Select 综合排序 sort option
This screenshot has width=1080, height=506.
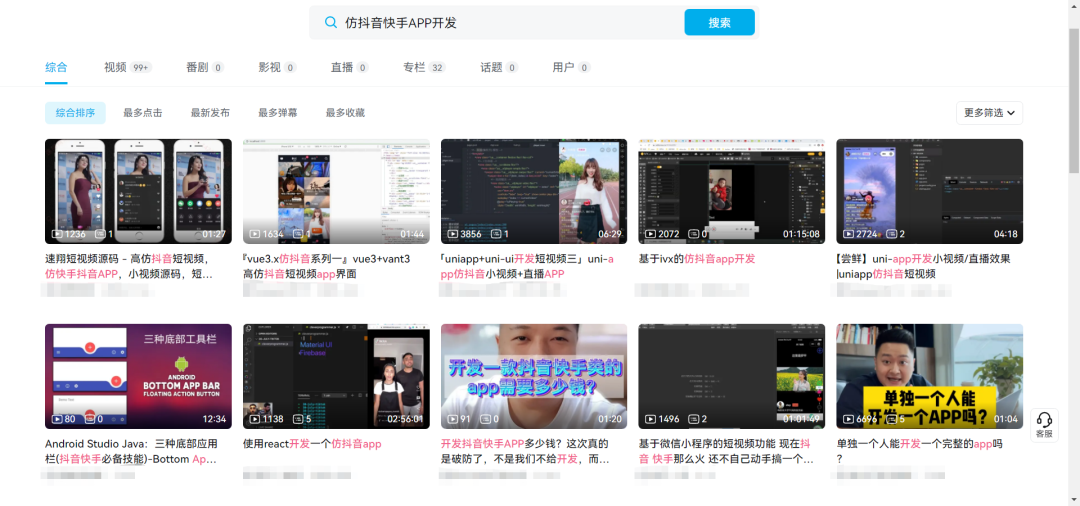[76, 113]
